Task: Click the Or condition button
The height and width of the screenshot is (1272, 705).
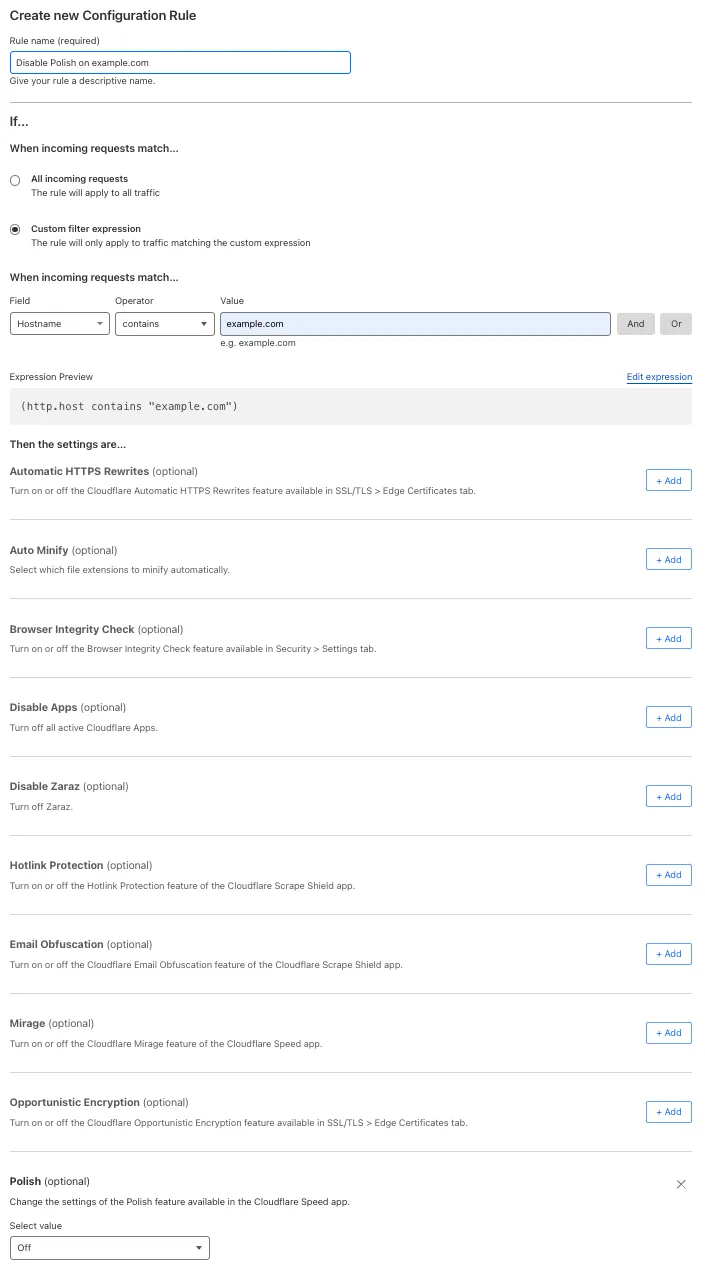Action: [676, 324]
